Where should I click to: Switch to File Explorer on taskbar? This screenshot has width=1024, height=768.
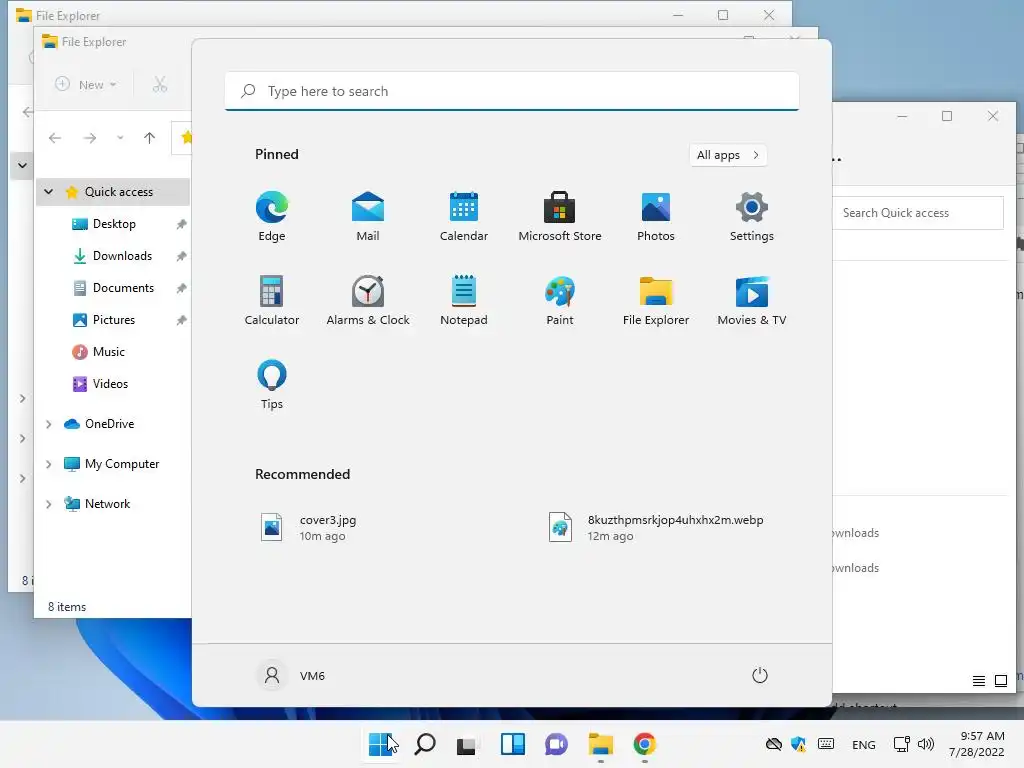[600, 744]
